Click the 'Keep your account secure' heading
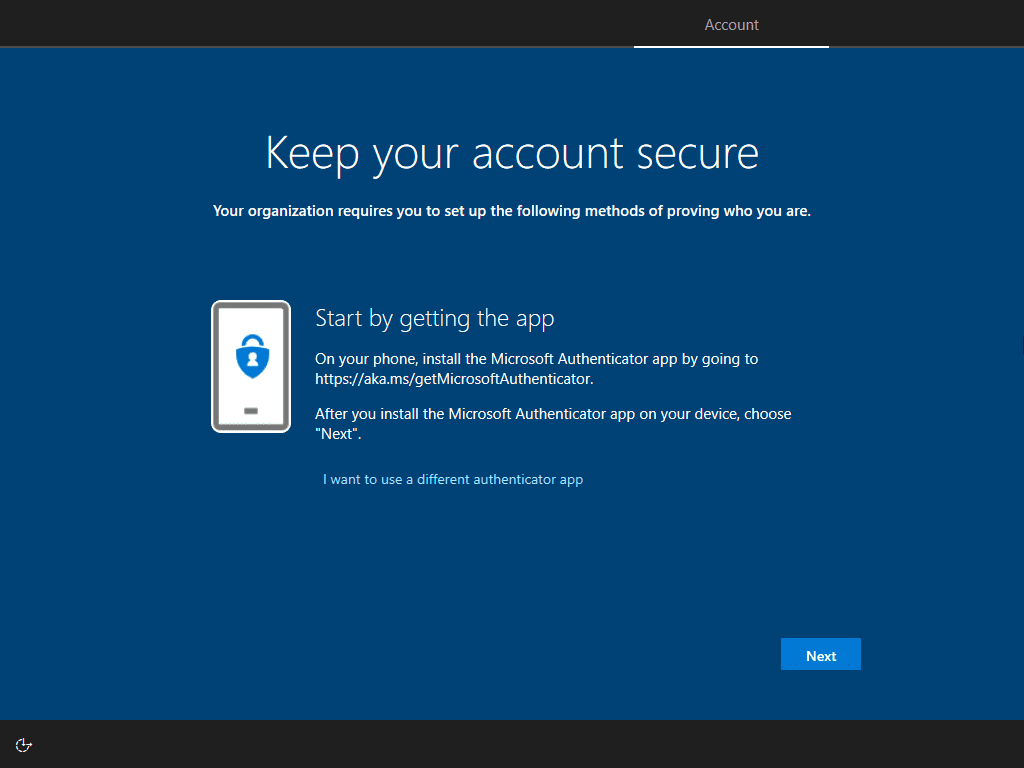Viewport: 1024px width, 768px height. pos(512,154)
